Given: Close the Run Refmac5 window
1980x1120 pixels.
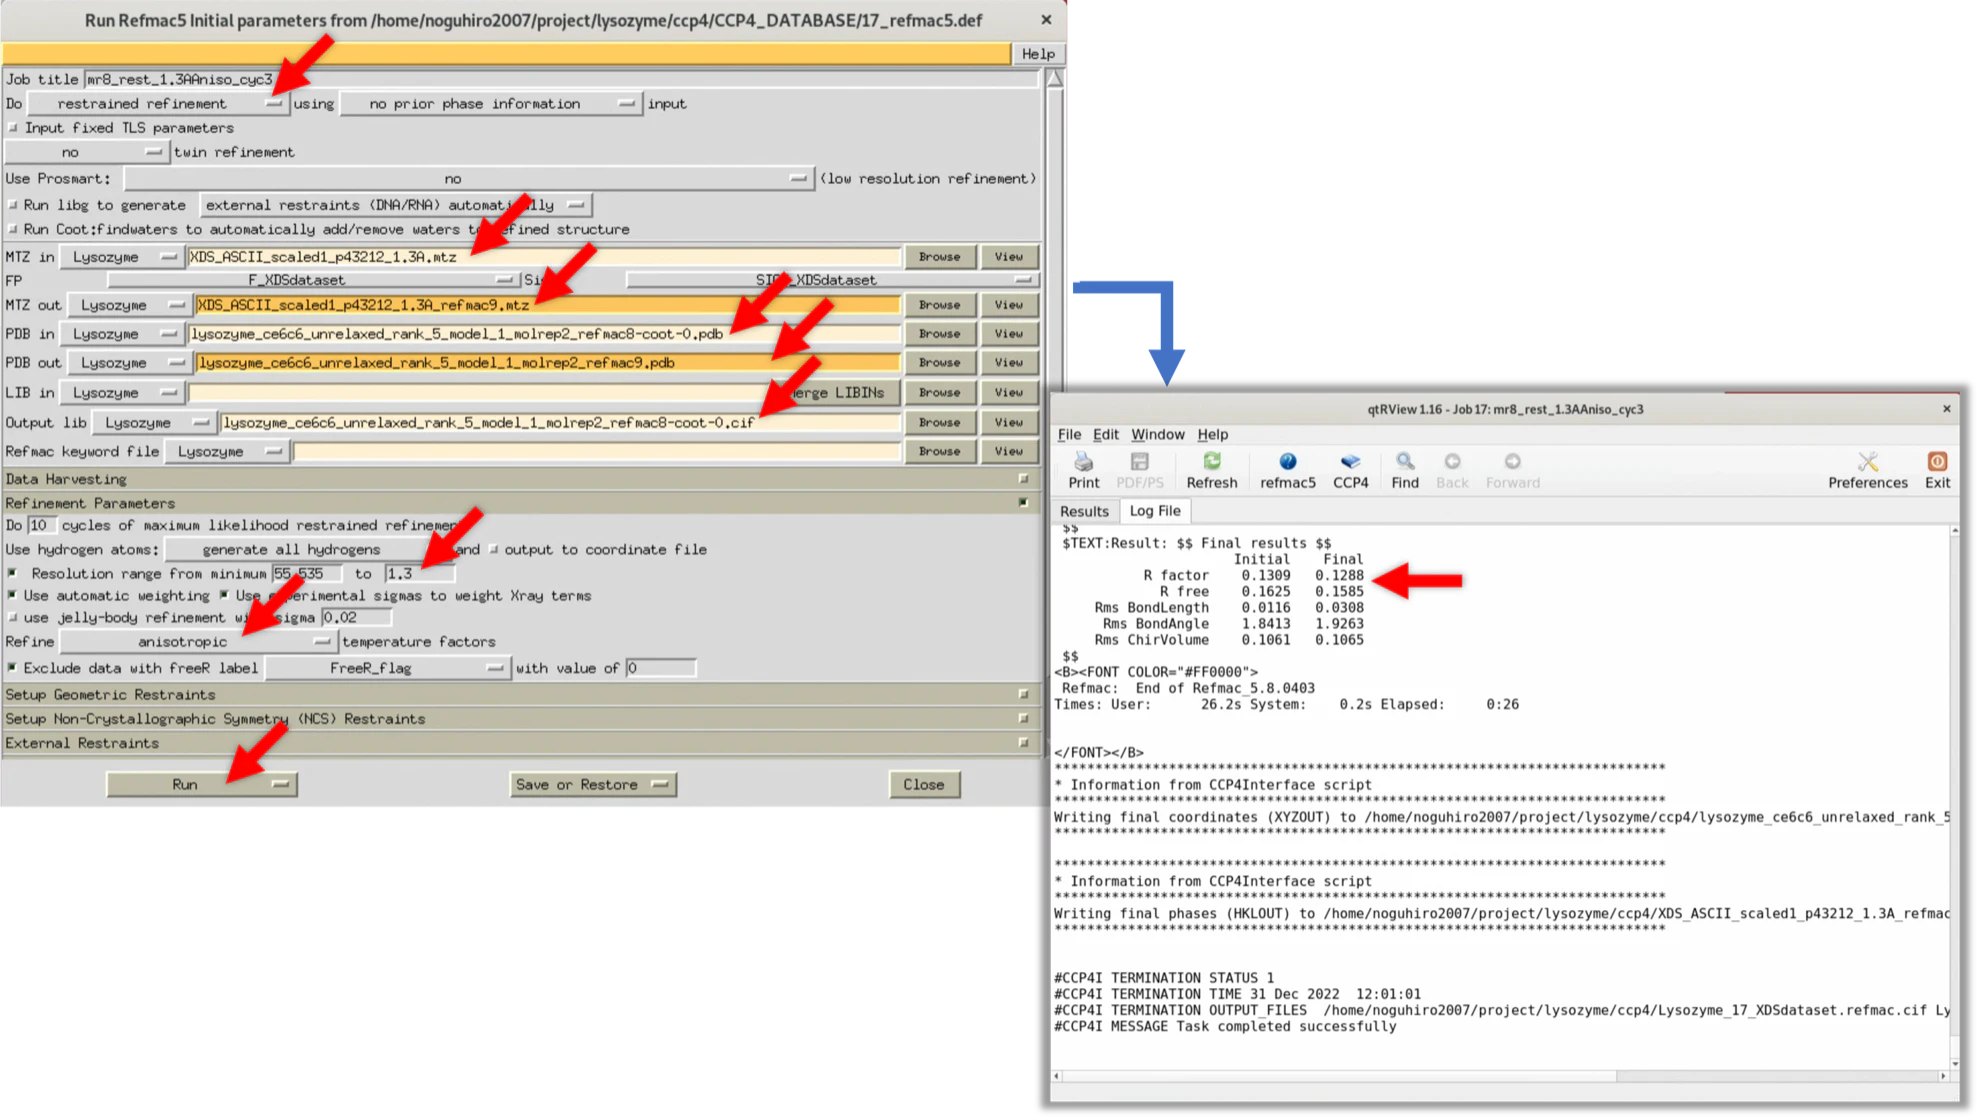Looking at the screenshot, I should (1046, 20).
